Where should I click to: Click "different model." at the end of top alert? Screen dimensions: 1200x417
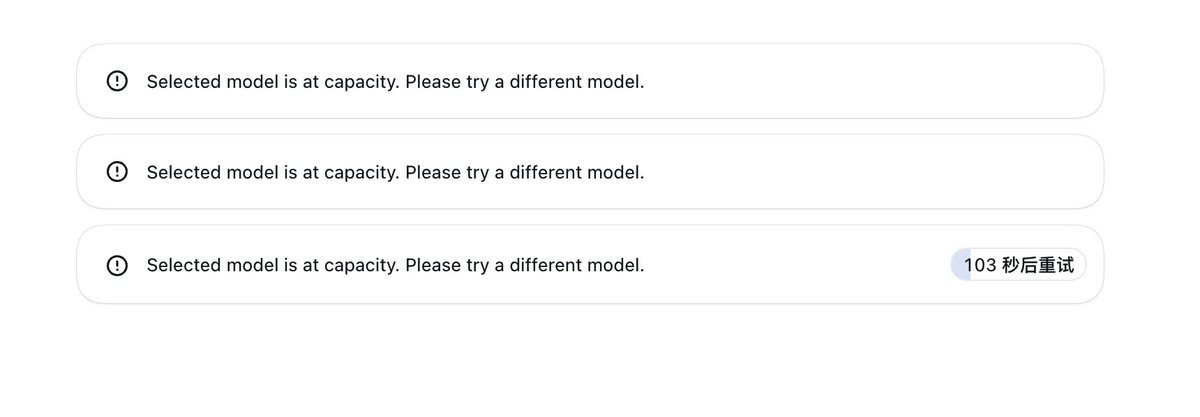[577, 81]
